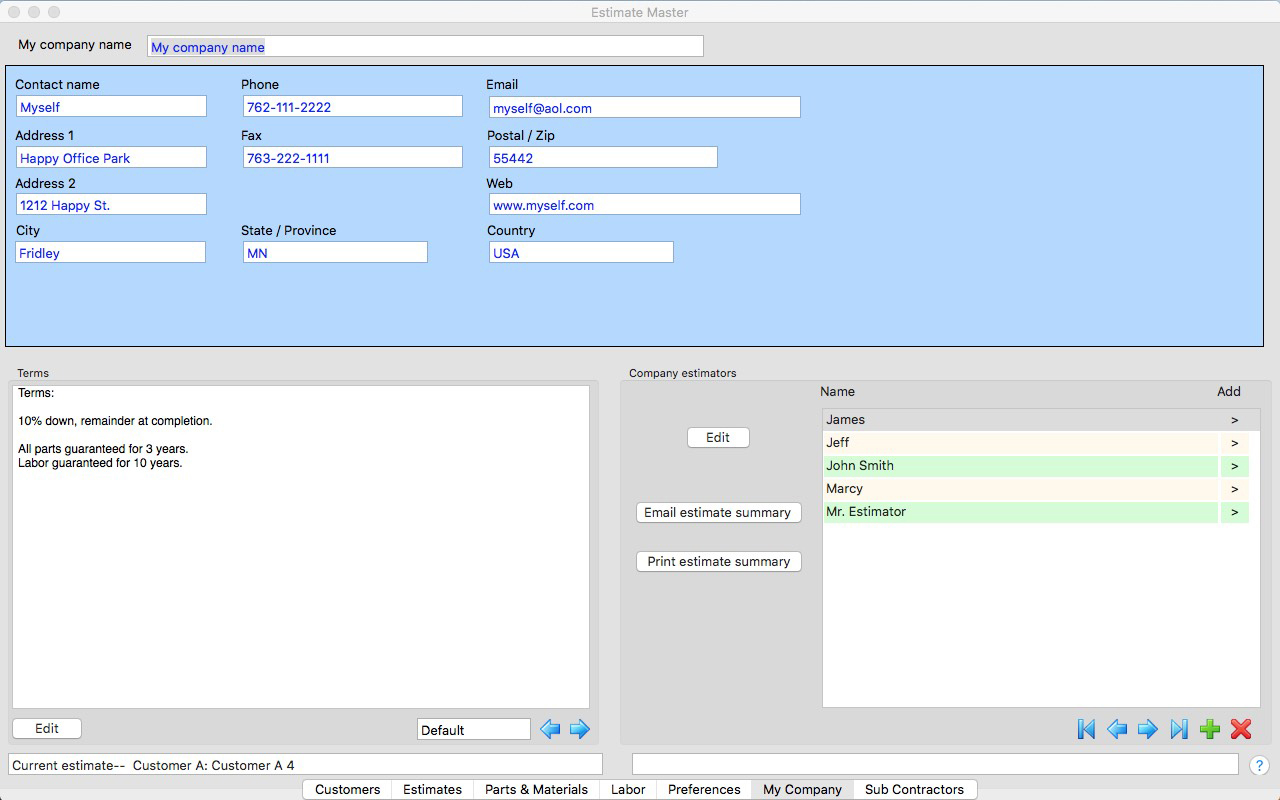
Task: Go to next estimator with right arrow
Action: point(1148,729)
